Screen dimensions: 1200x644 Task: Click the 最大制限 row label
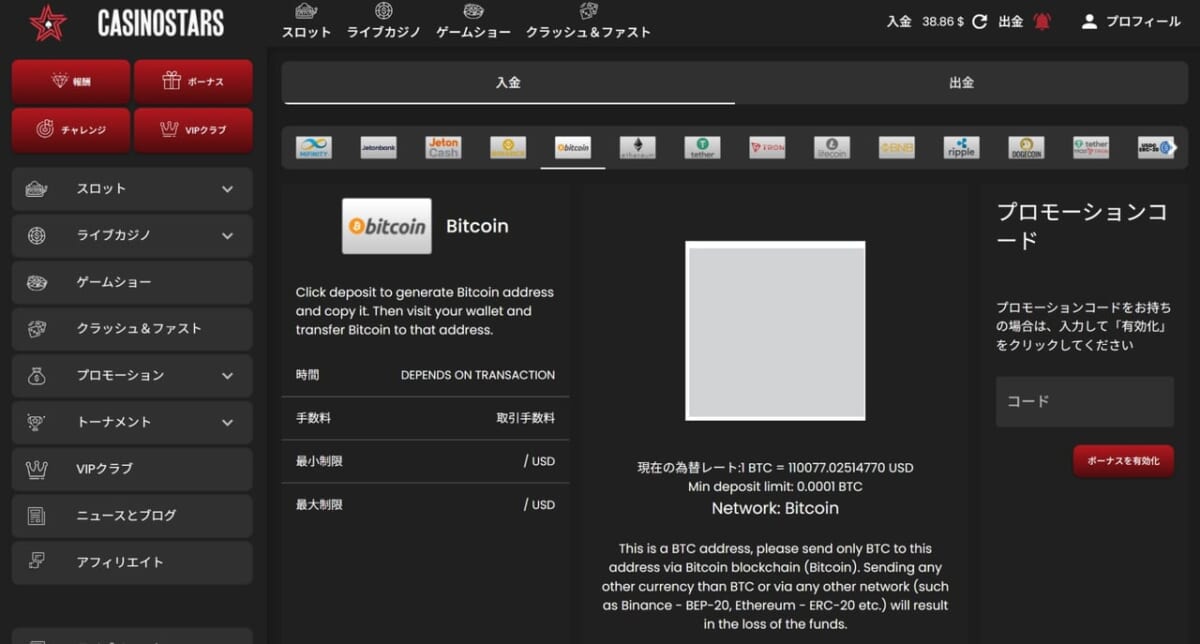[x=319, y=505]
